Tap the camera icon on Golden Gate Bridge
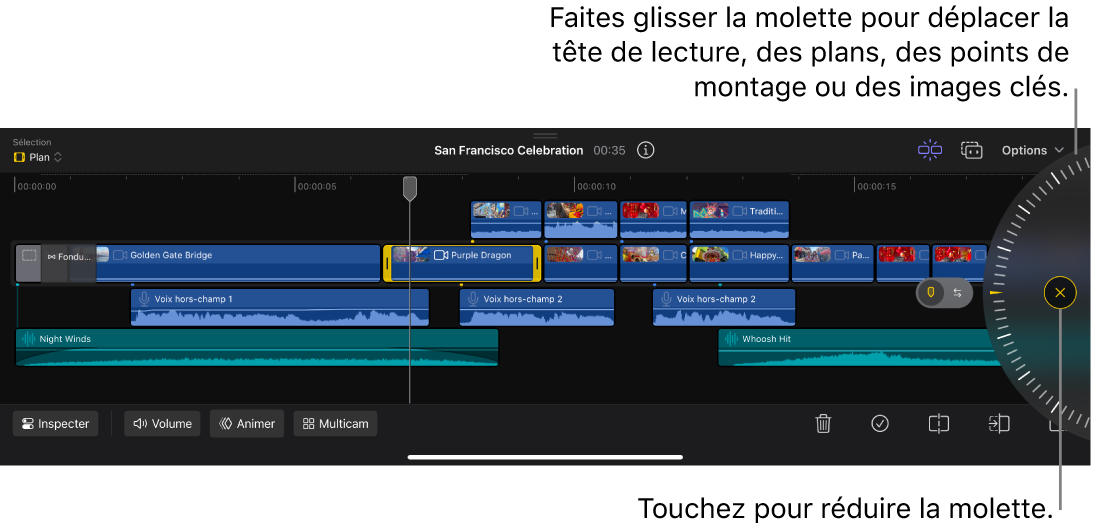Viewport: 1093px width, 532px height. point(120,255)
